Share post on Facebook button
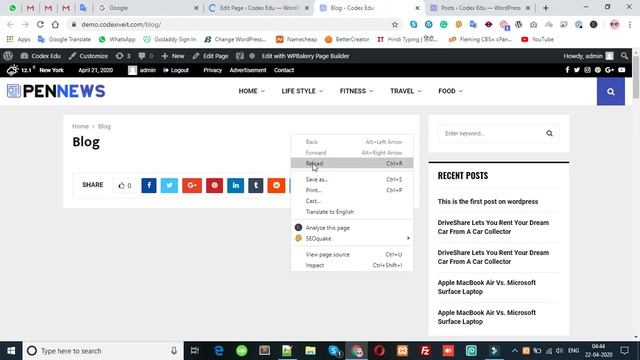The height and width of the screenshot is (360, 640). pyautogui.click(x=149, y=185)
